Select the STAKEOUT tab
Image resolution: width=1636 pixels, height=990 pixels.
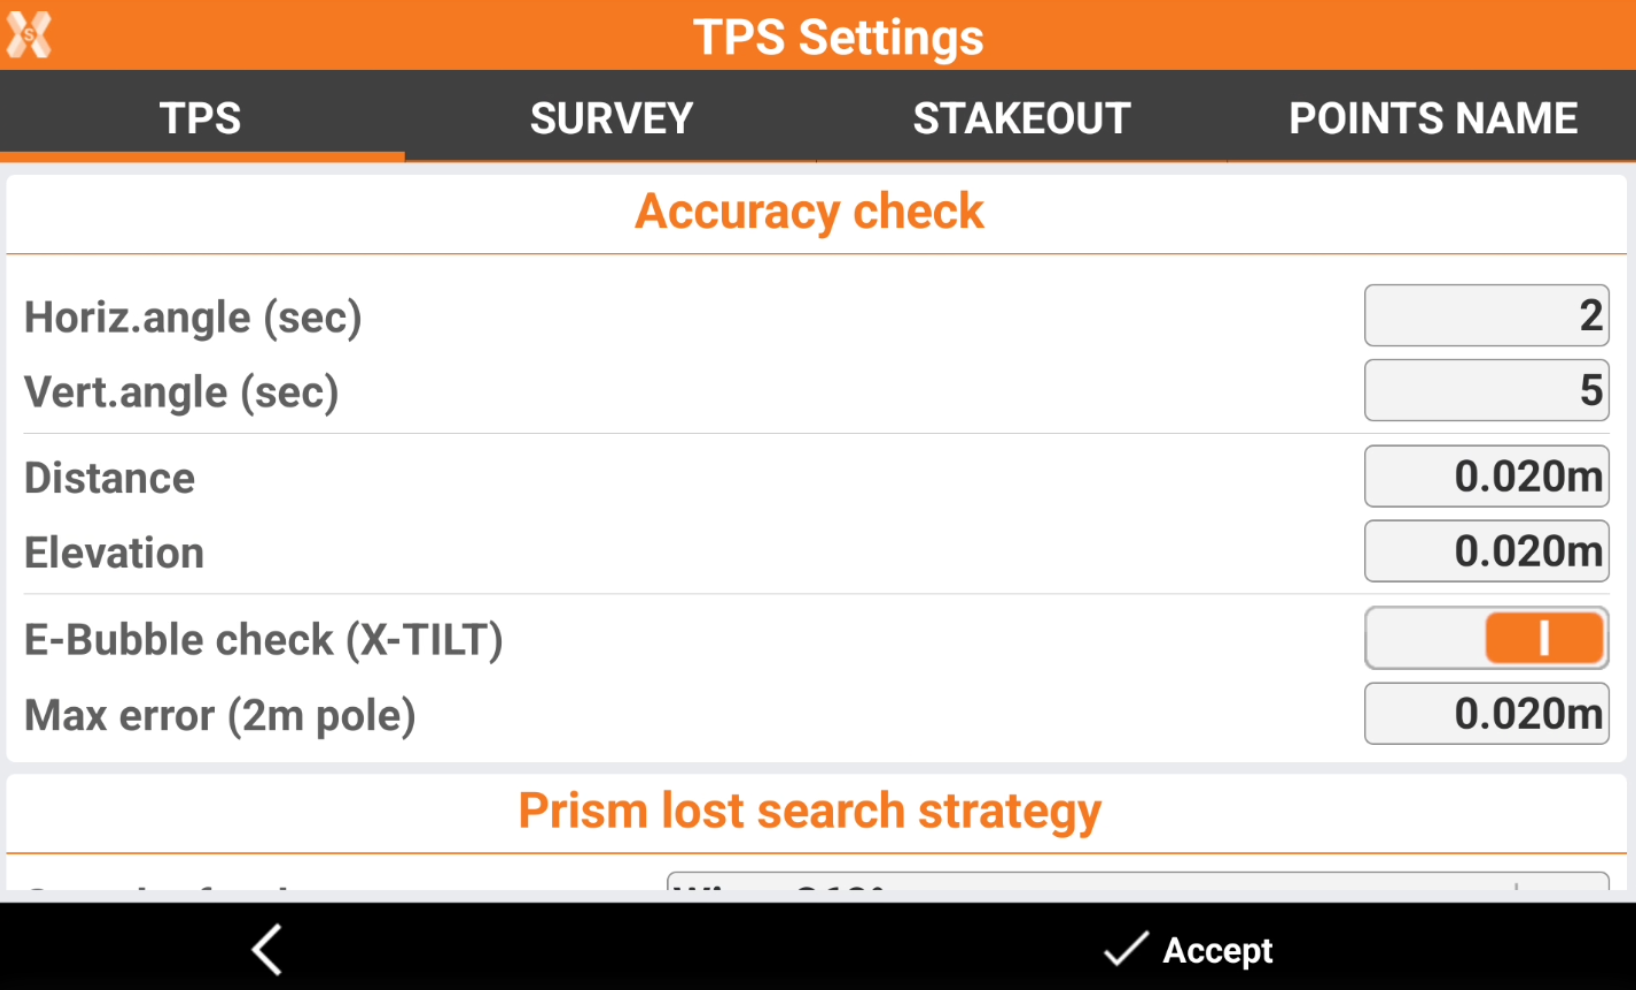1021,118
